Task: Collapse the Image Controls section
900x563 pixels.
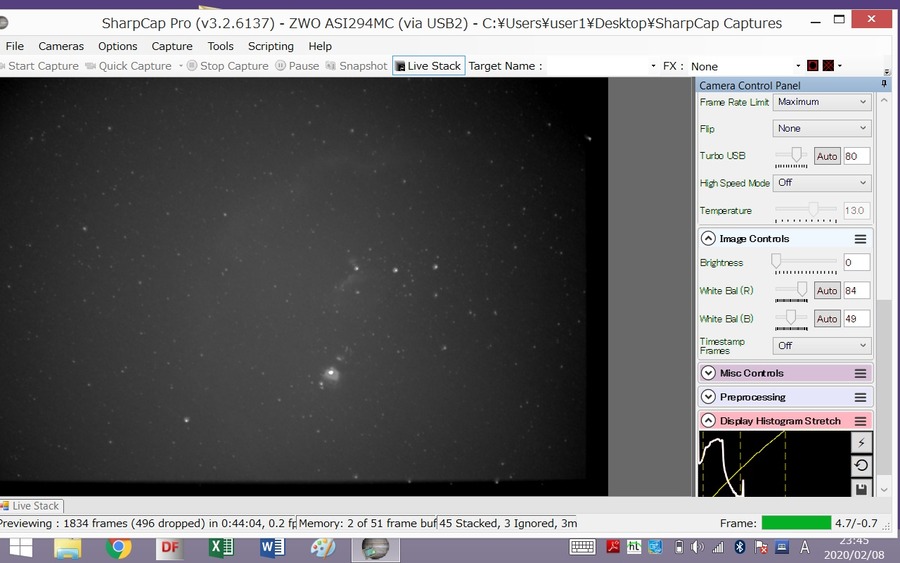Action: [708, 238]
